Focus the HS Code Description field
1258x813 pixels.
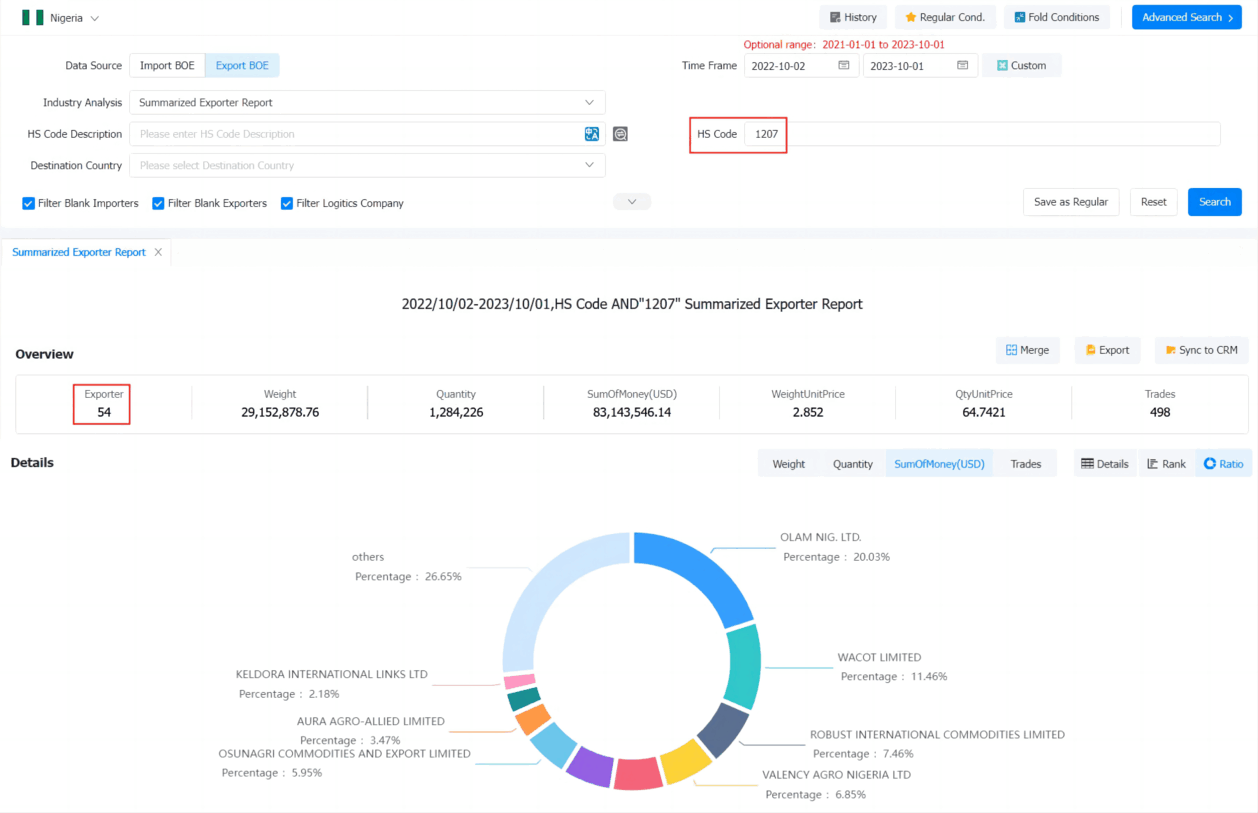(367, 134)
